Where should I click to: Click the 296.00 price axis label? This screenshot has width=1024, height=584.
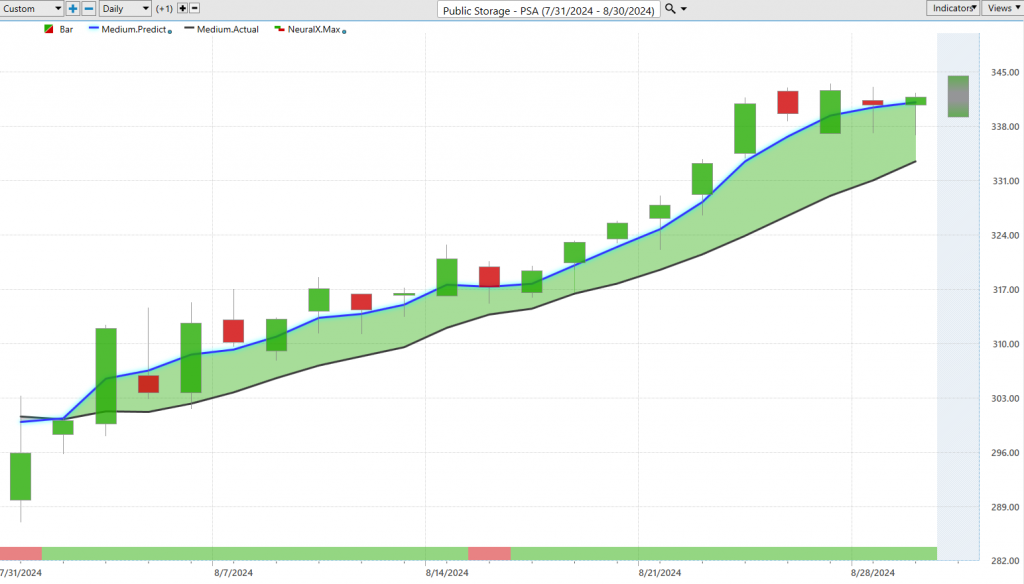(1005, 452)
